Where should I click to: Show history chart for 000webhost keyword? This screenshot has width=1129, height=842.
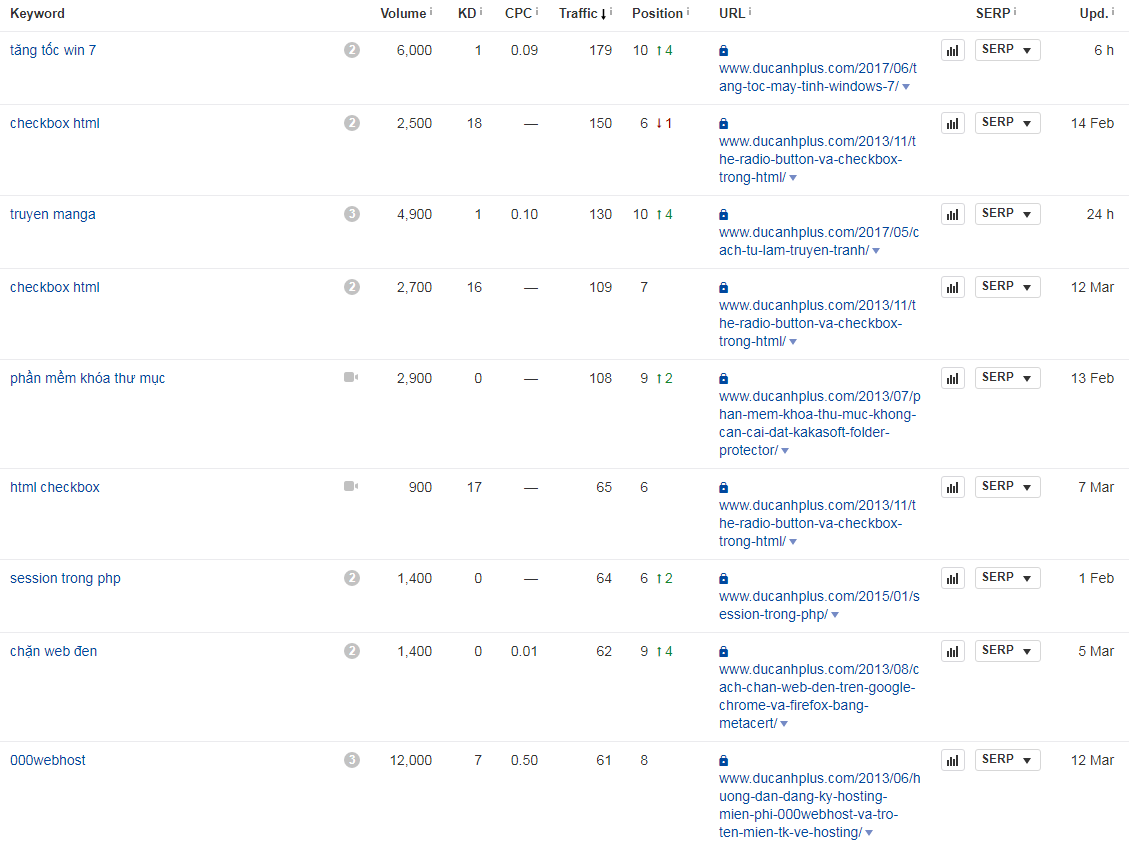pos(952,760)
